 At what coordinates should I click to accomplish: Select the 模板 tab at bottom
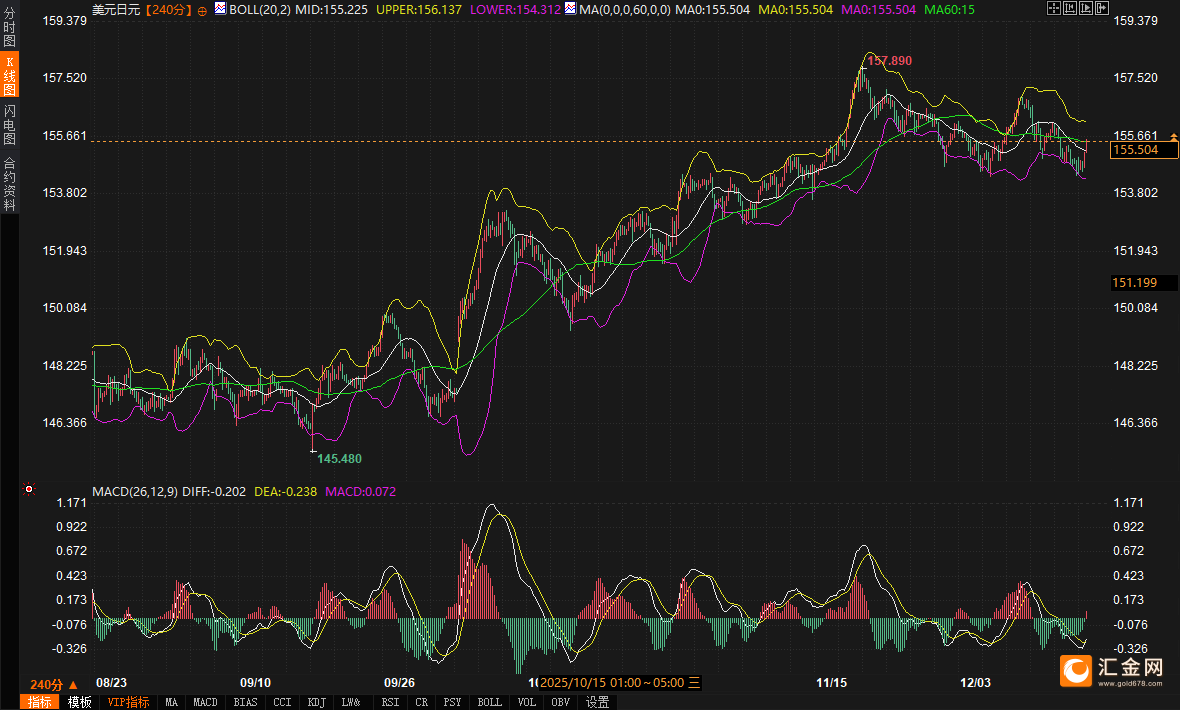pos(80,702)
